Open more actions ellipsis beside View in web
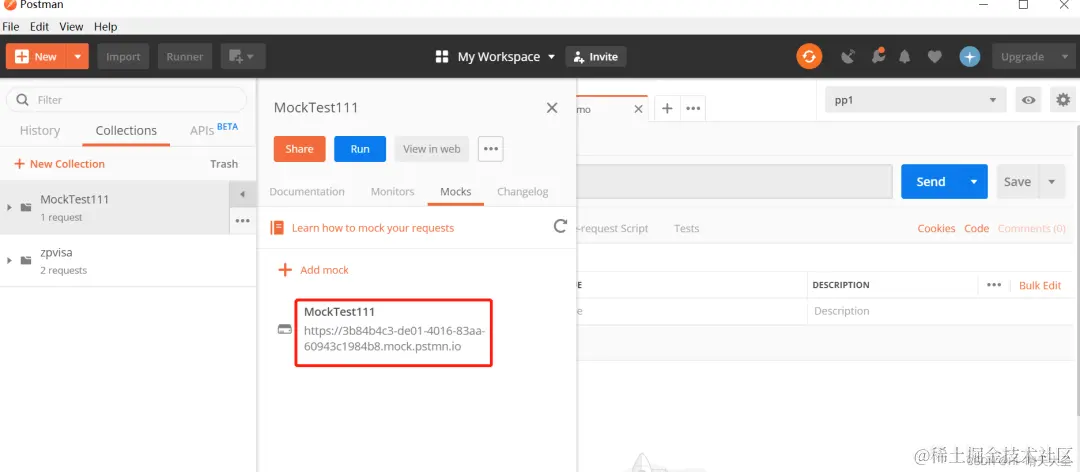Image resolution: width=1080 pixels, height=472 pixels. click(x=490, y=149)
